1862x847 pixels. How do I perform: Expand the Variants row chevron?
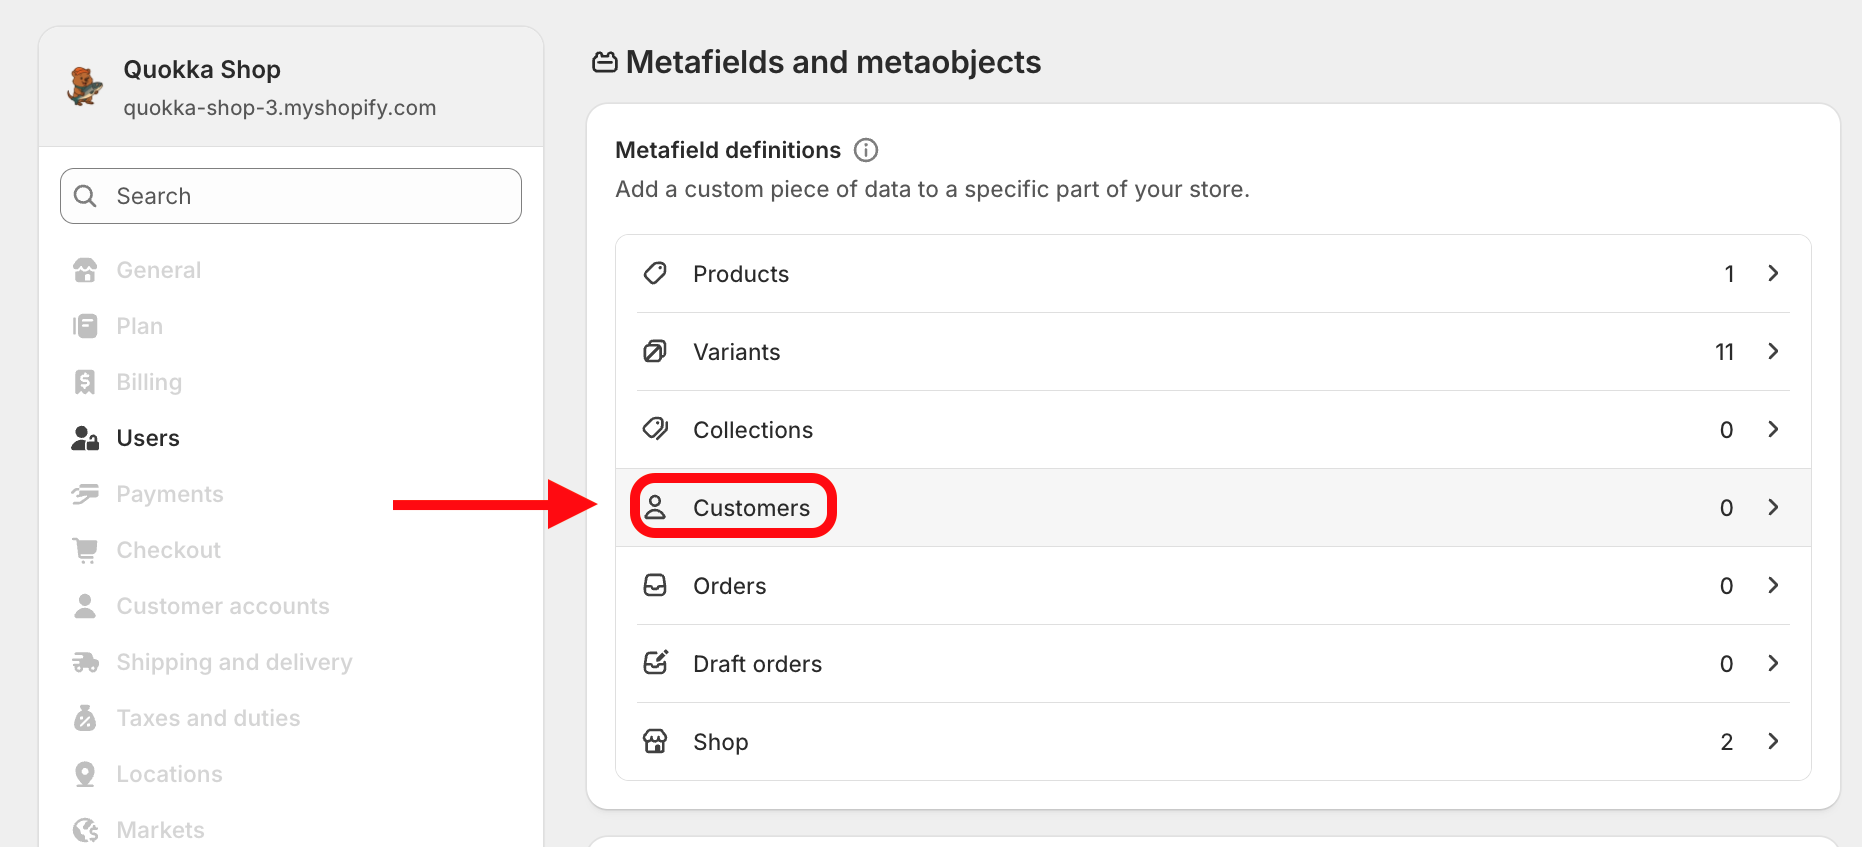[x=1773, y=351]
